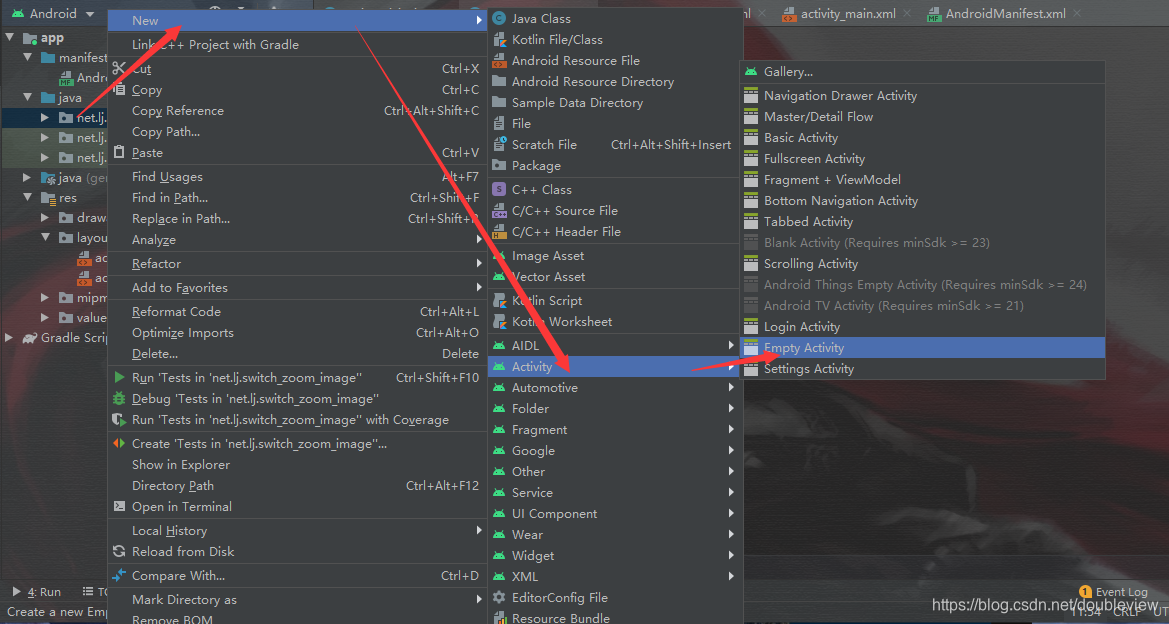Click the Copy clipboard icon
Screen dimensions: 1169x624
(119, 89)
